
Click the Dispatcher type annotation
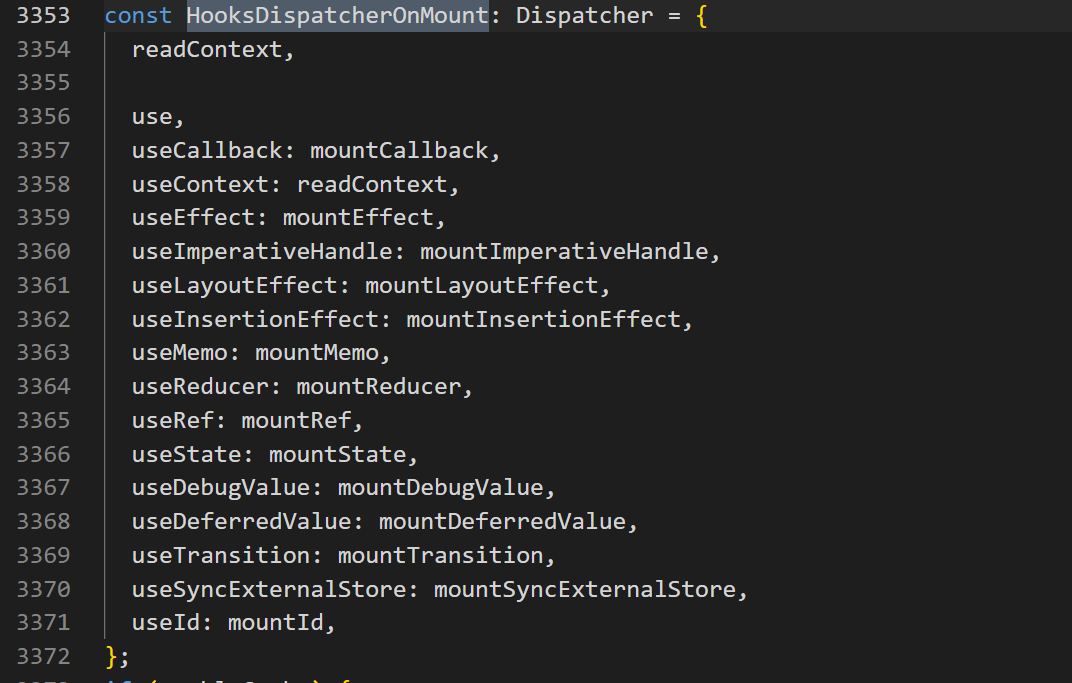[x=585, y=16]
